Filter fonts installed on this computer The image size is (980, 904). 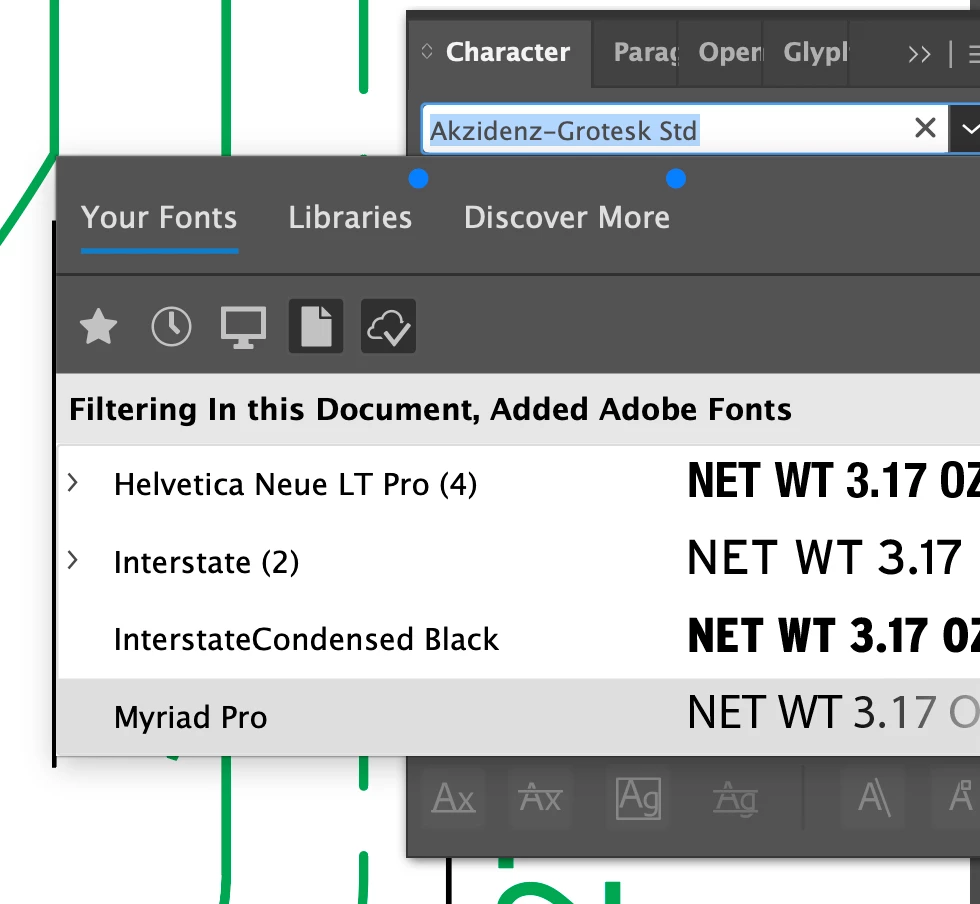coord(243,327)
